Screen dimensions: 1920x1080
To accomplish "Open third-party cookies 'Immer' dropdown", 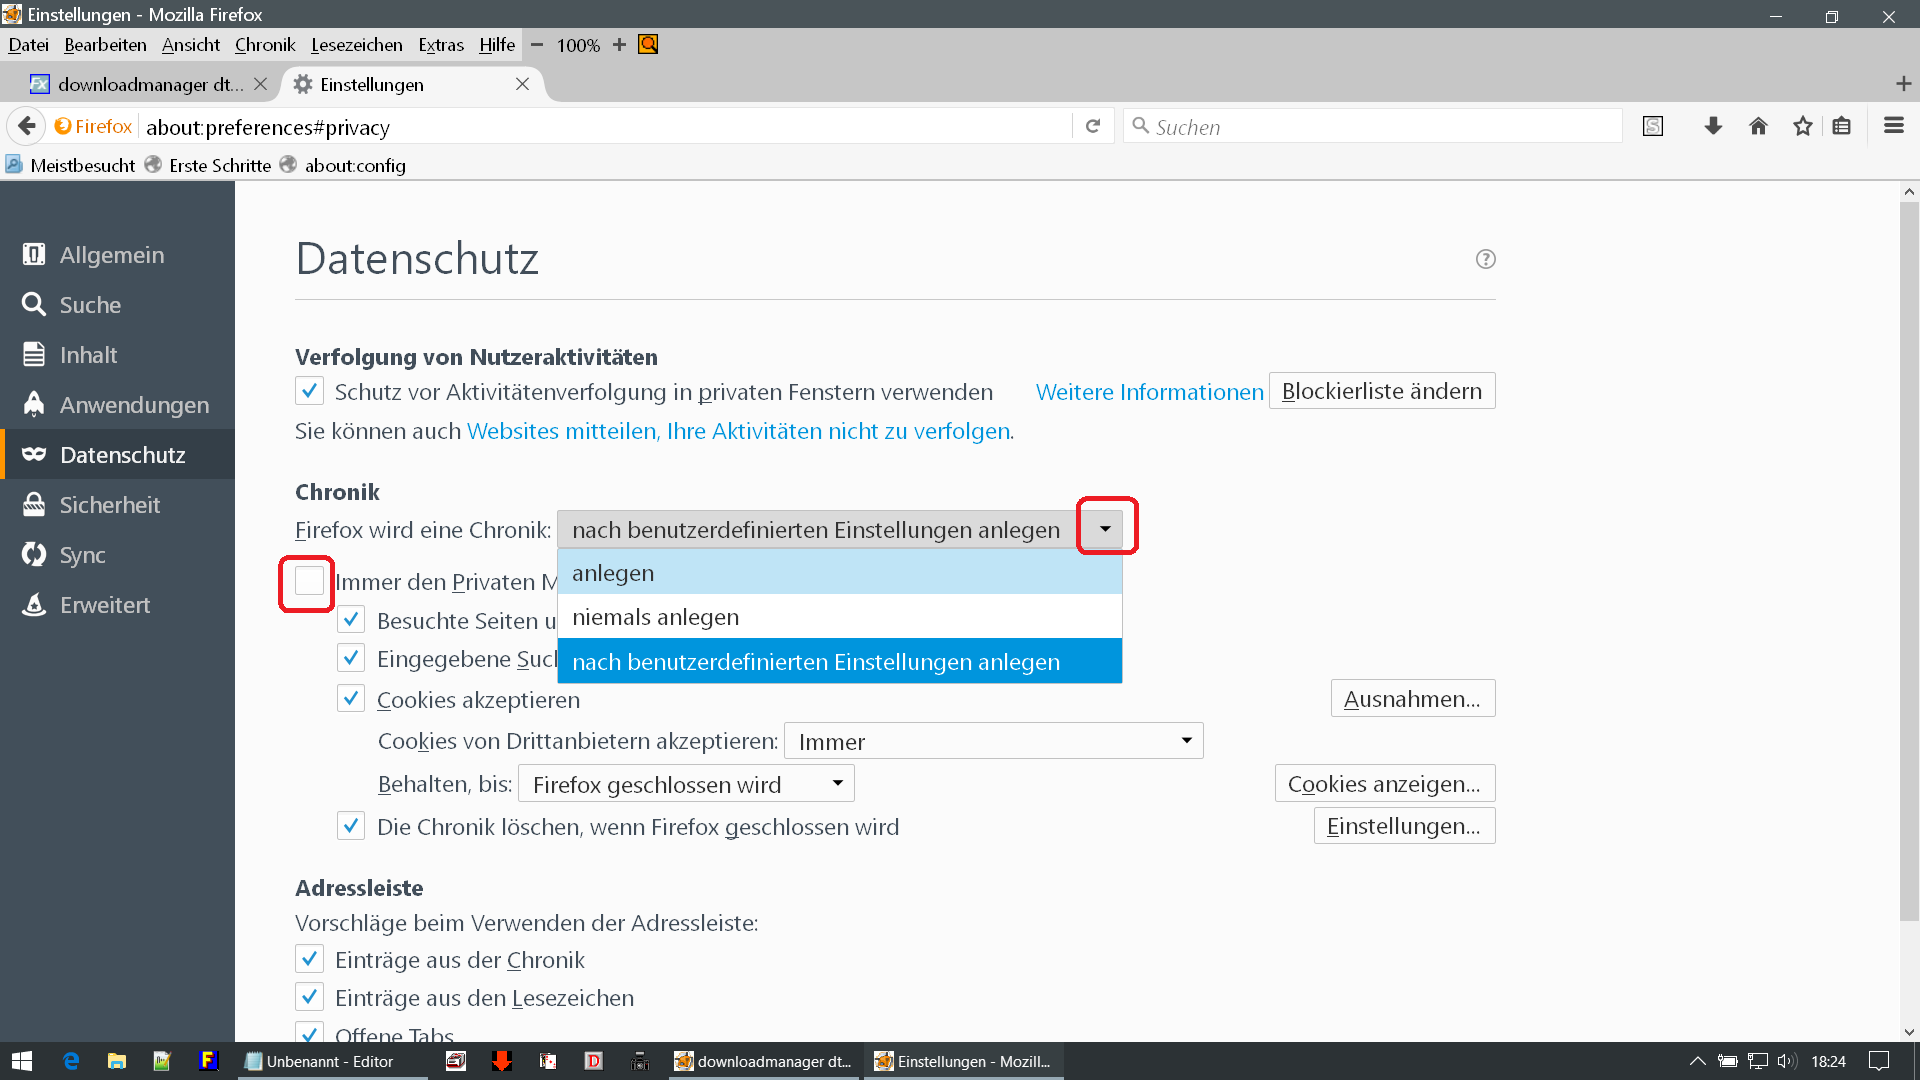I will point(993,741).
